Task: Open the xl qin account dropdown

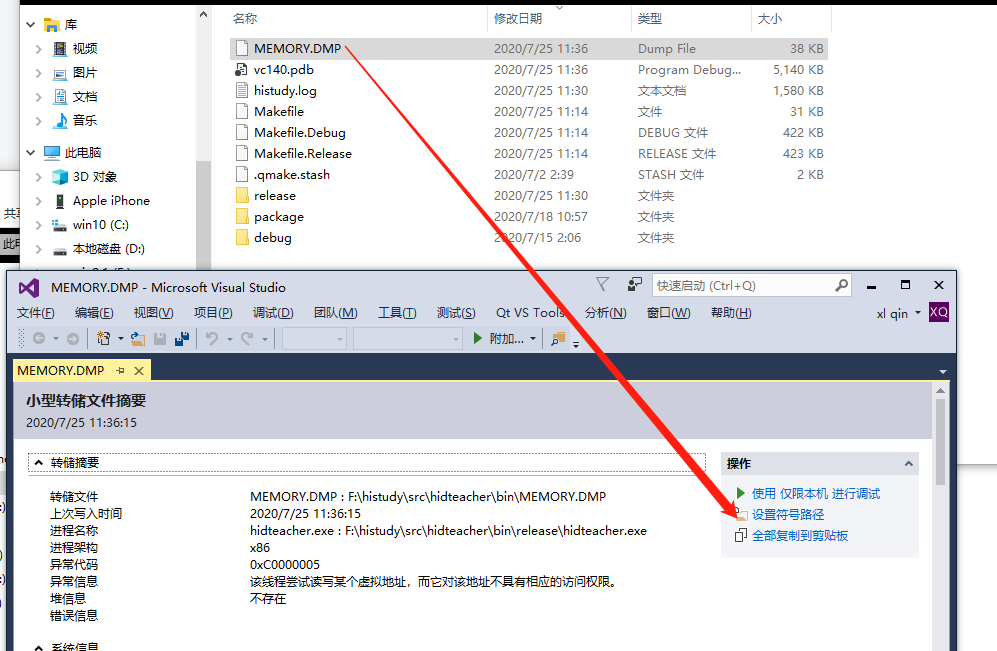Action: tap(918, 313)
